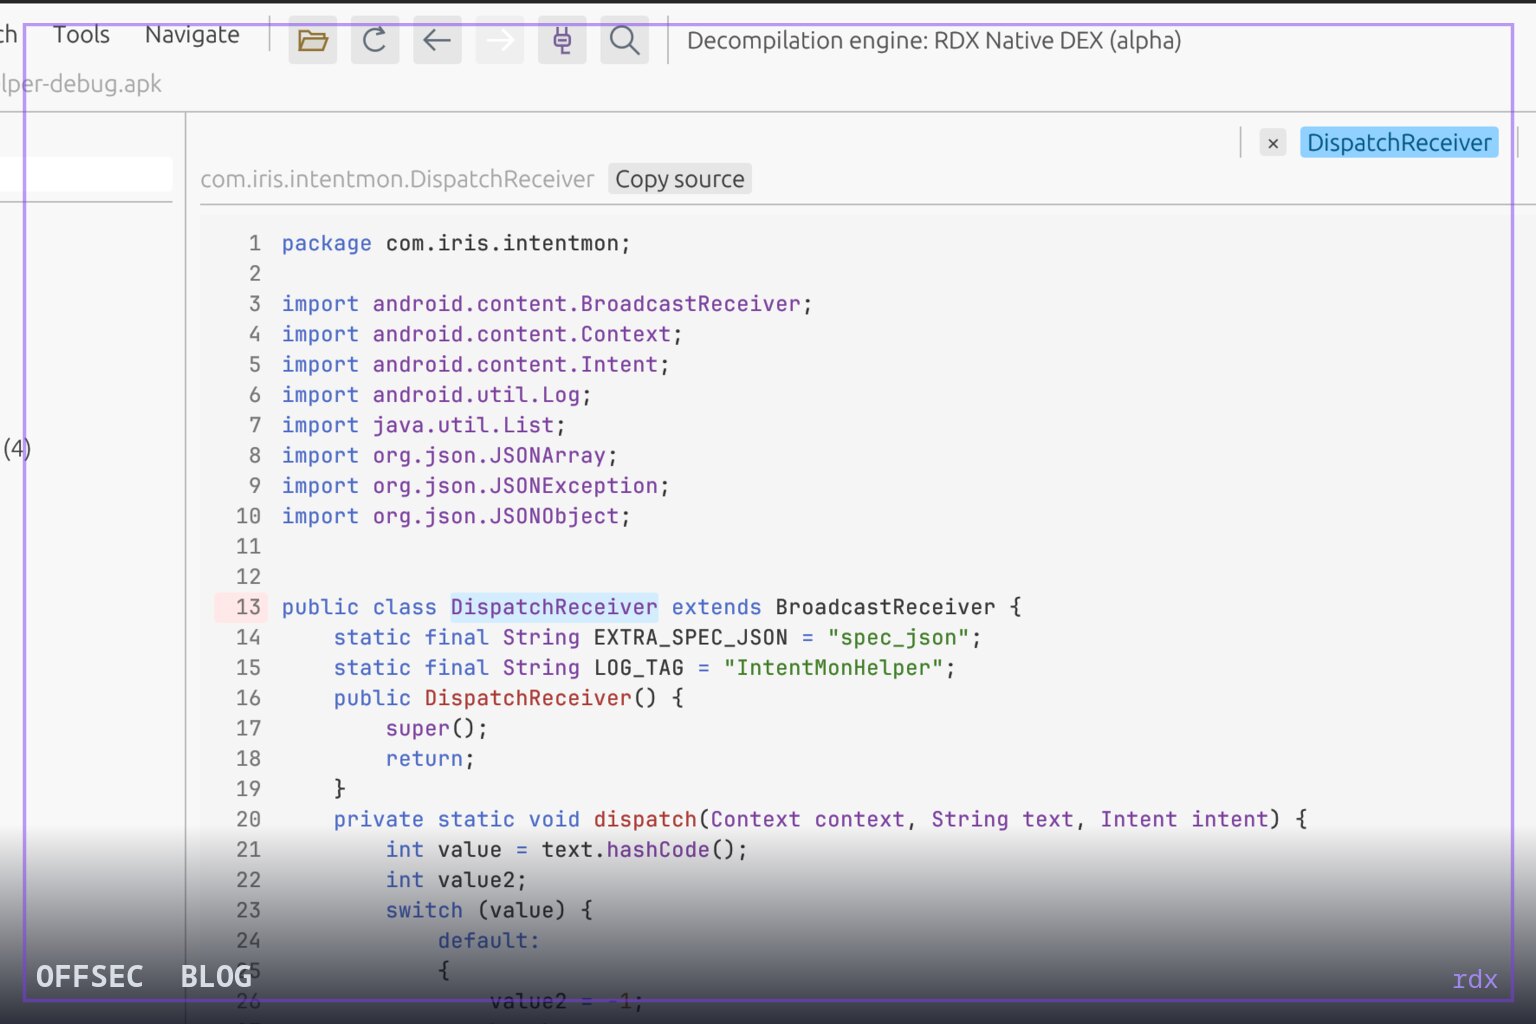Close the DispatchReceiver tab with the x
Image resolution: width=1536 pixels, height=1024 pixels.
click(1273, 143)
